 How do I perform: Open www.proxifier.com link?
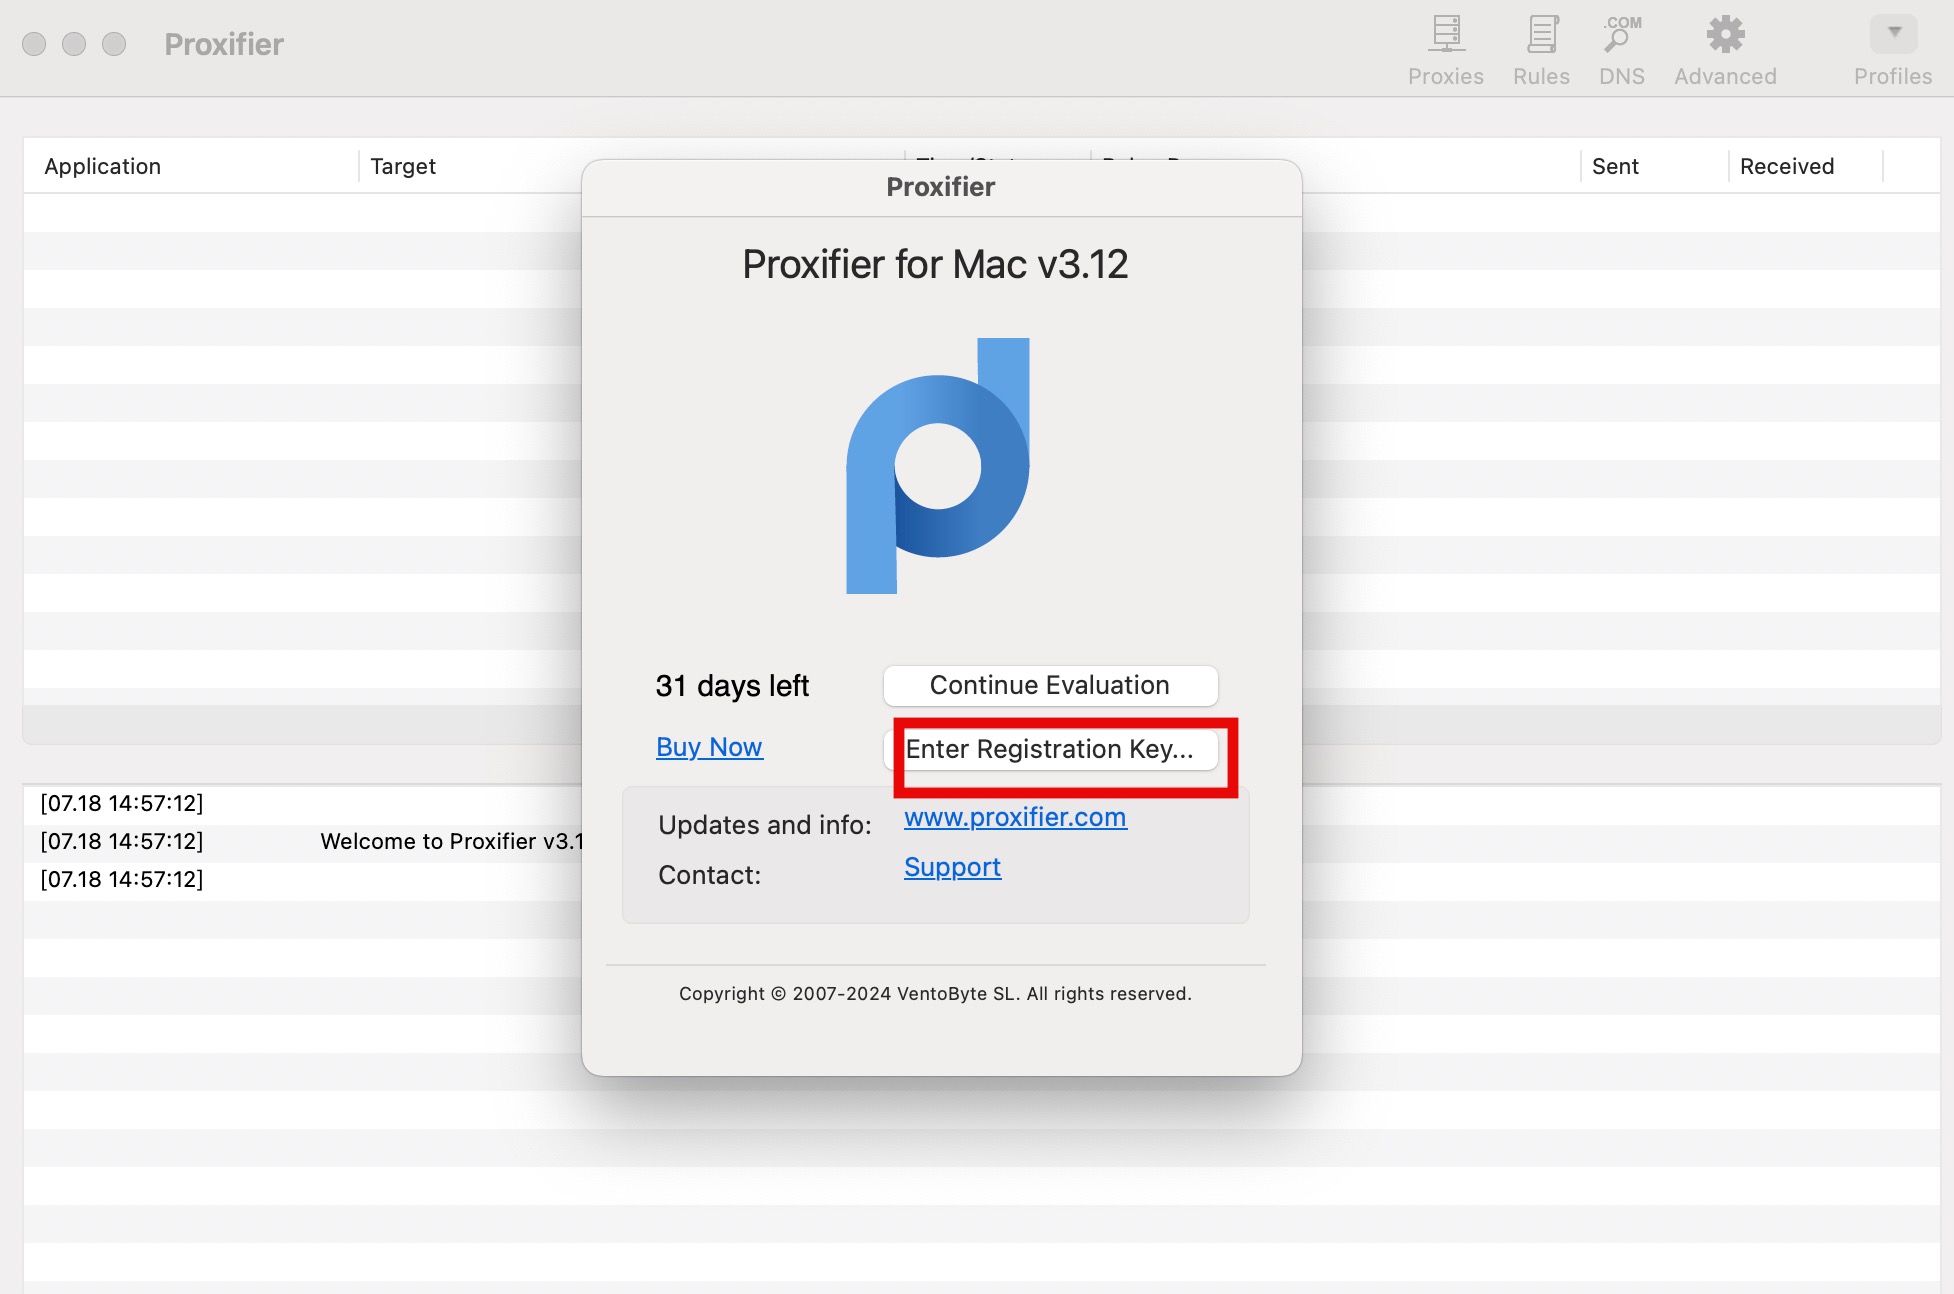point(1015,817)
